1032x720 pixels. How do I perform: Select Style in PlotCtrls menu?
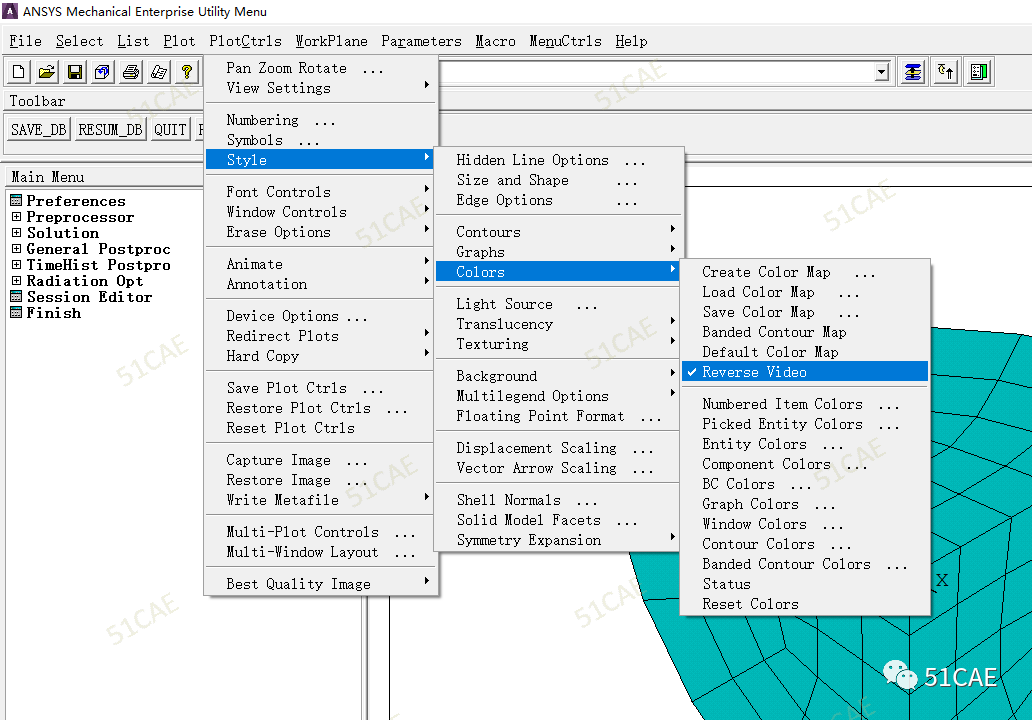click(321, 159)
